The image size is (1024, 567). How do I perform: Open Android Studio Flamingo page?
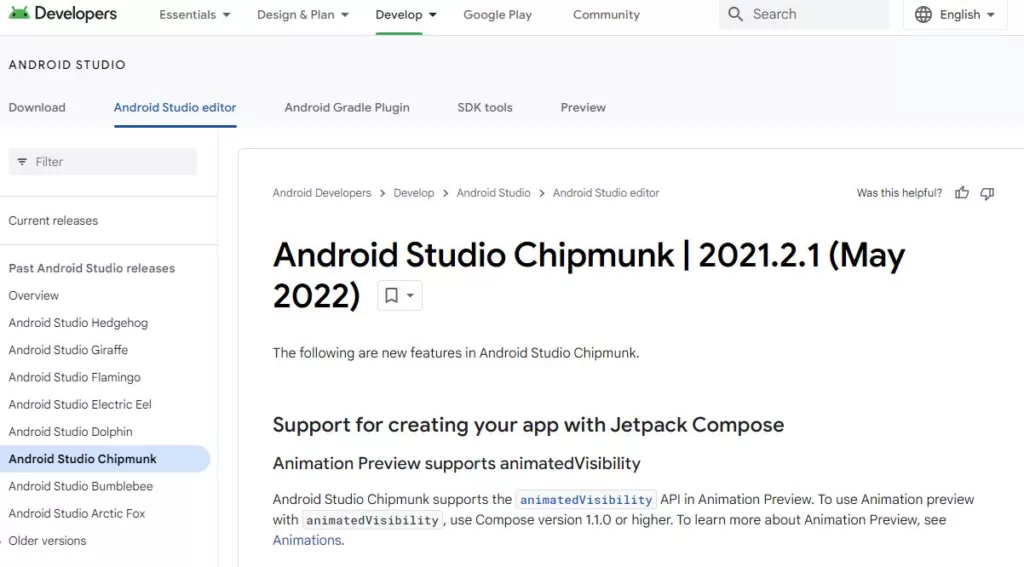[74, 378]
